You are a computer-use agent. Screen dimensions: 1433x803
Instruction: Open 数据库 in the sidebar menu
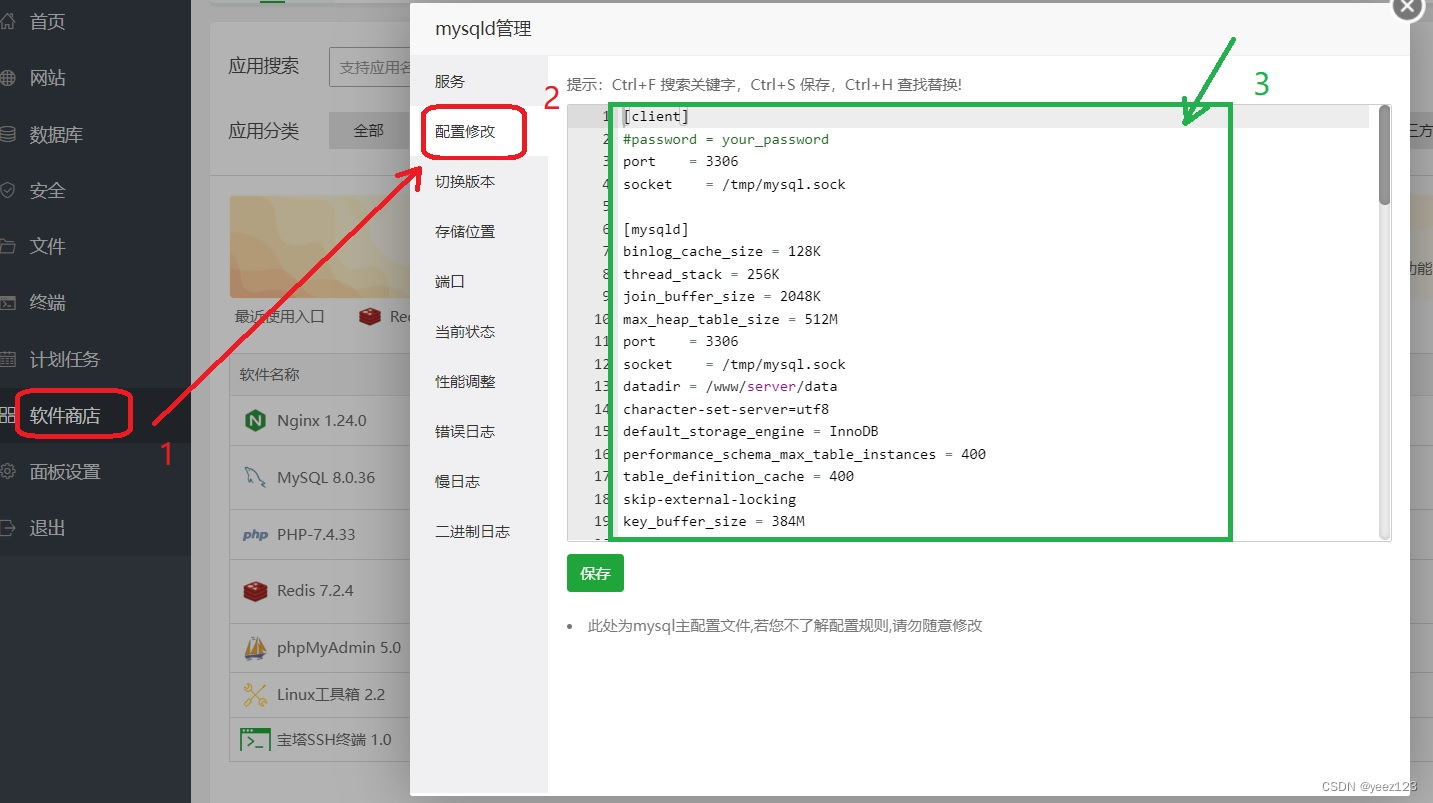coord(56,134)
